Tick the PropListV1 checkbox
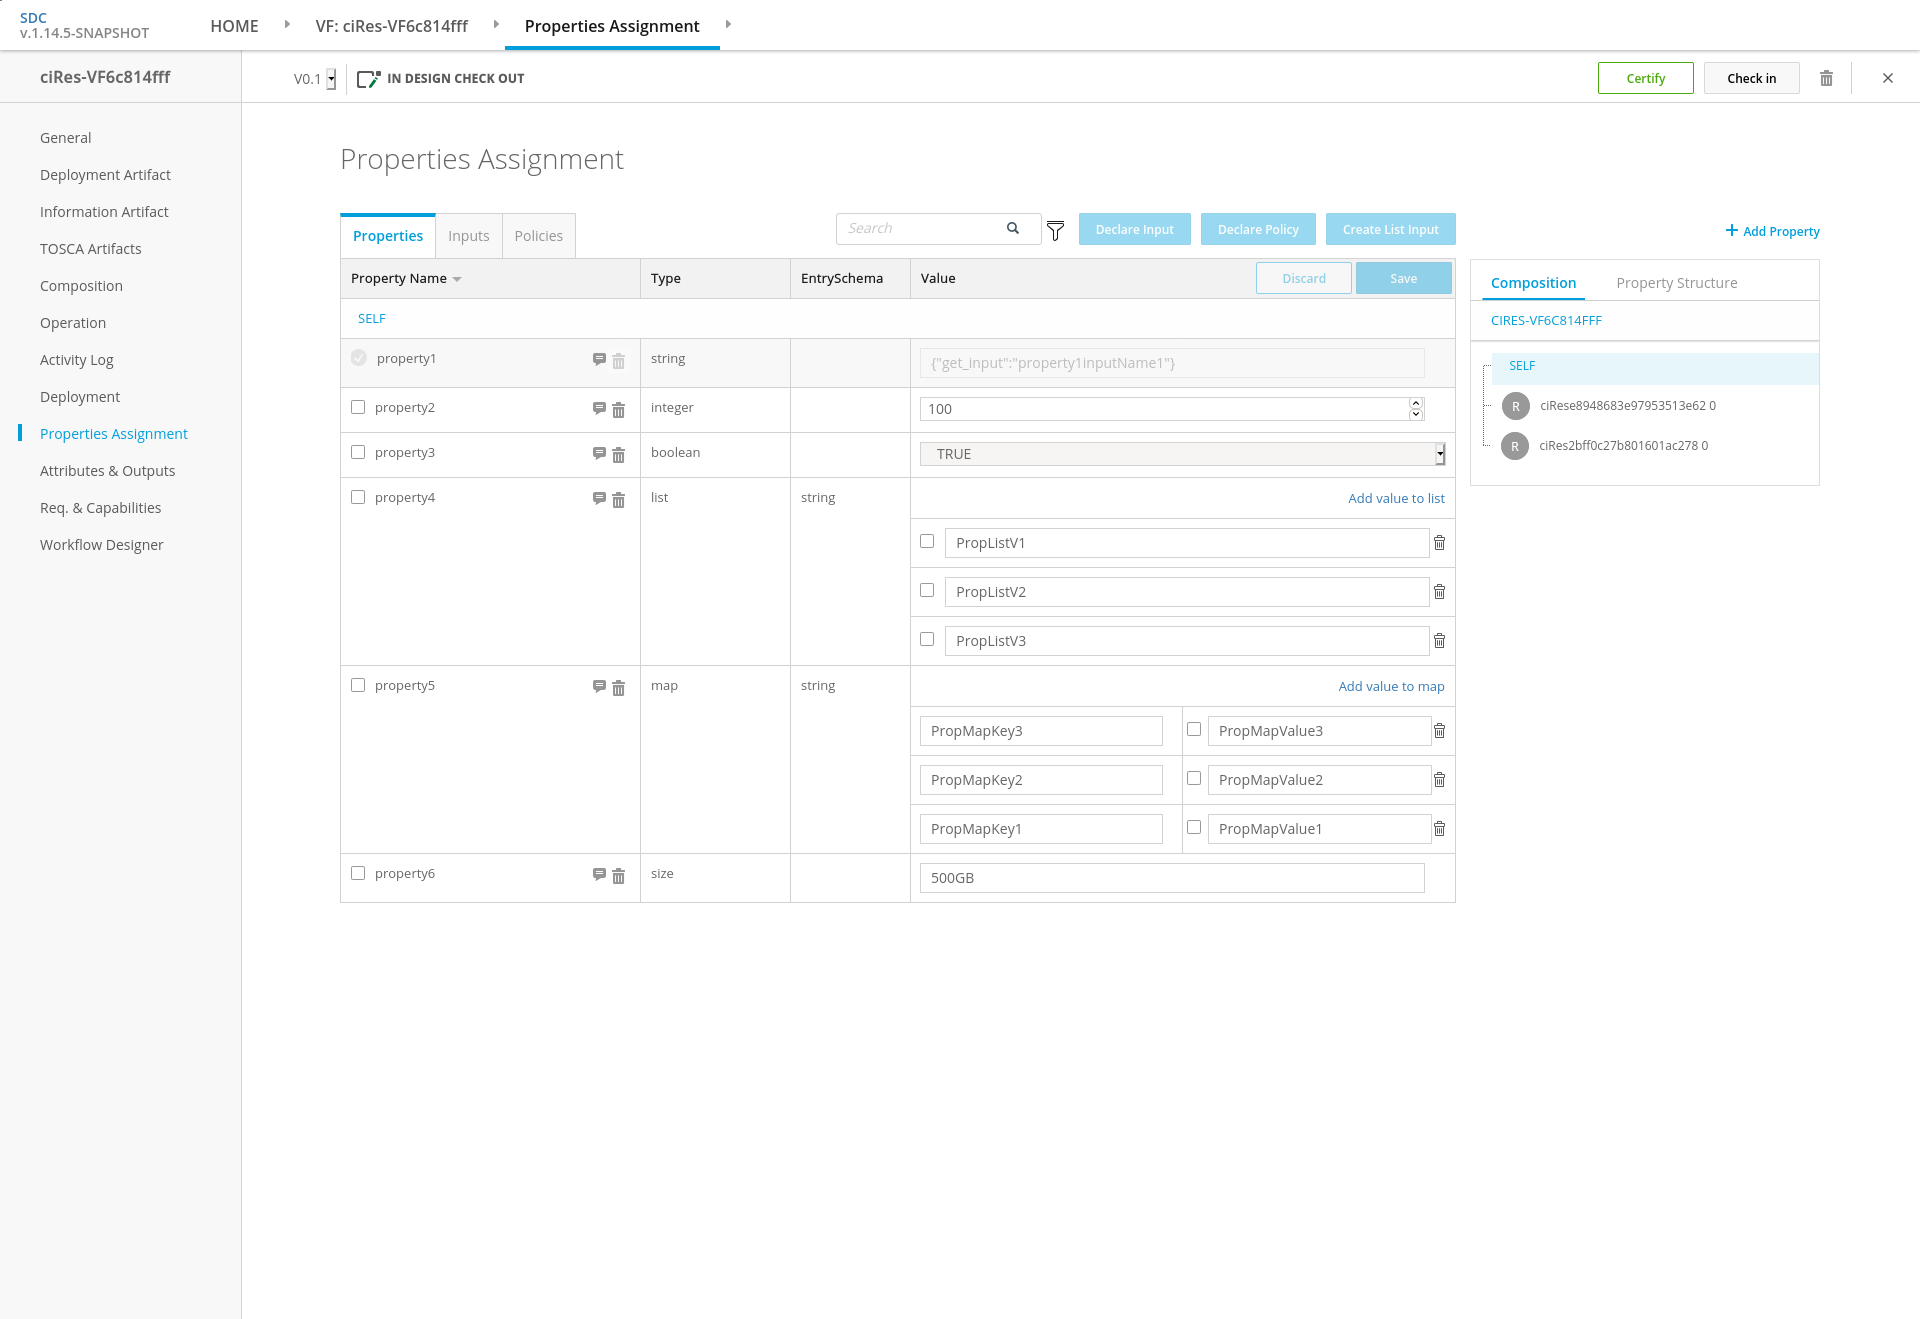 point(927,541)
